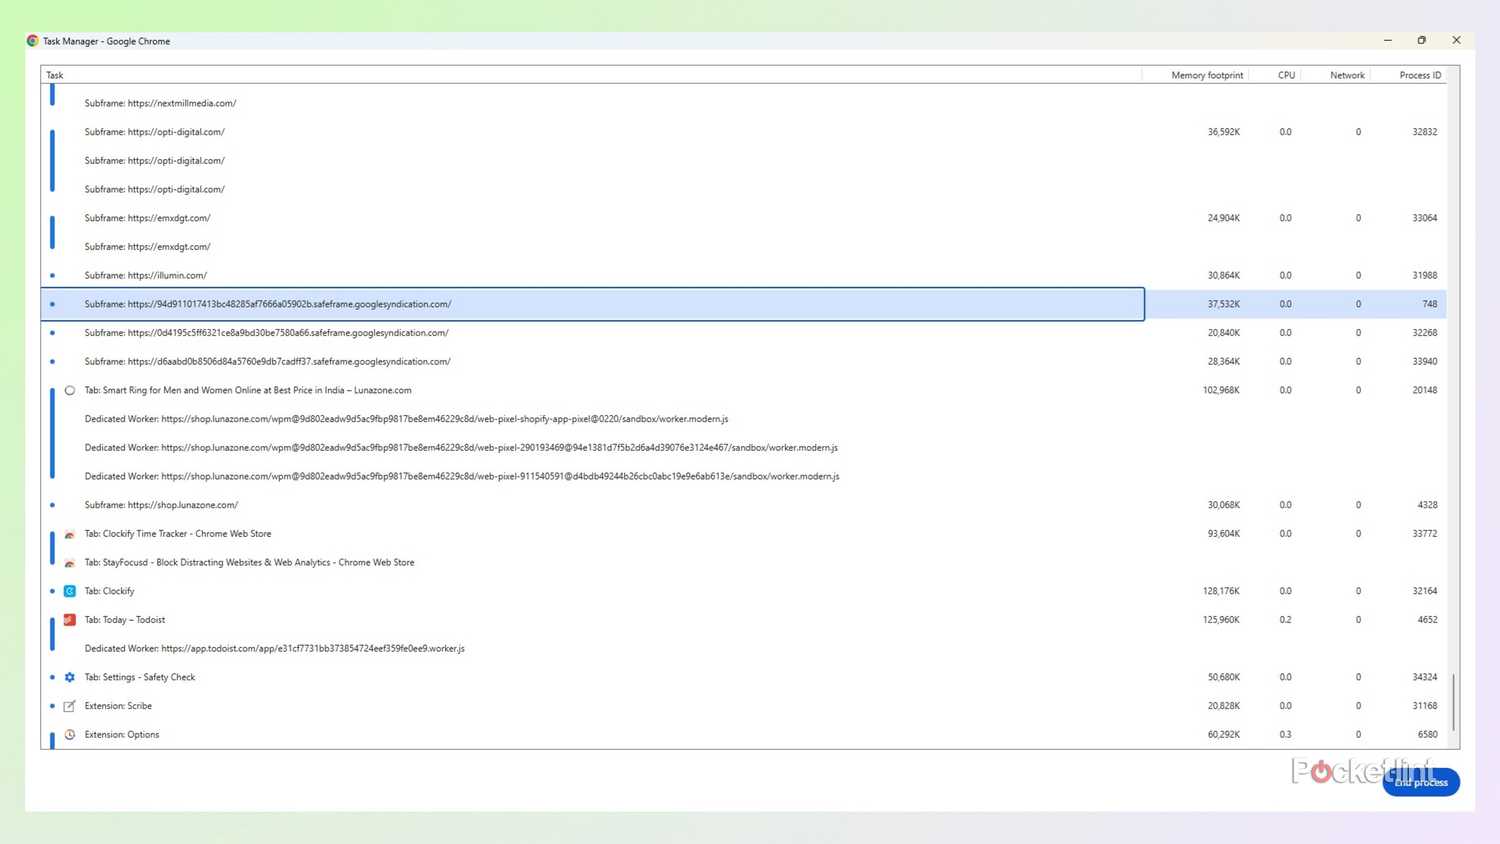The image size is (1500, 844).
Task: Select the Settings - Safety Check row
Action: click(743, 677)
